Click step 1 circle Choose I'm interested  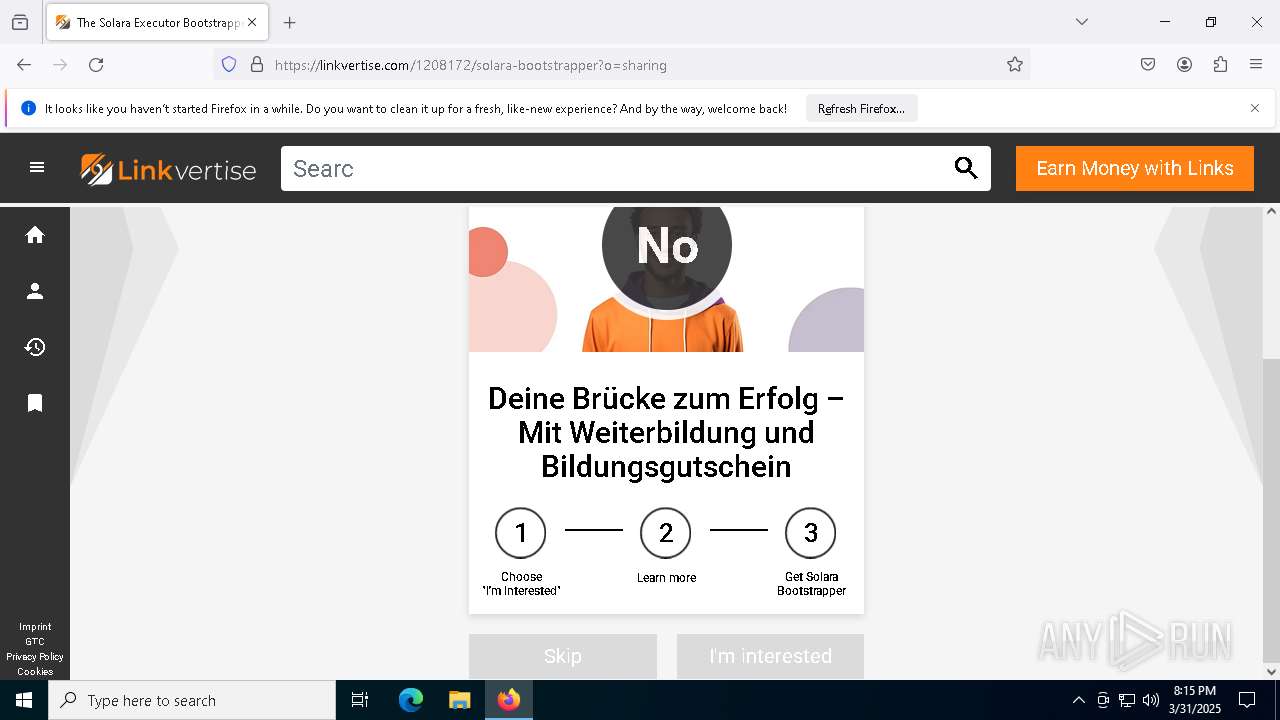point(521,533)
